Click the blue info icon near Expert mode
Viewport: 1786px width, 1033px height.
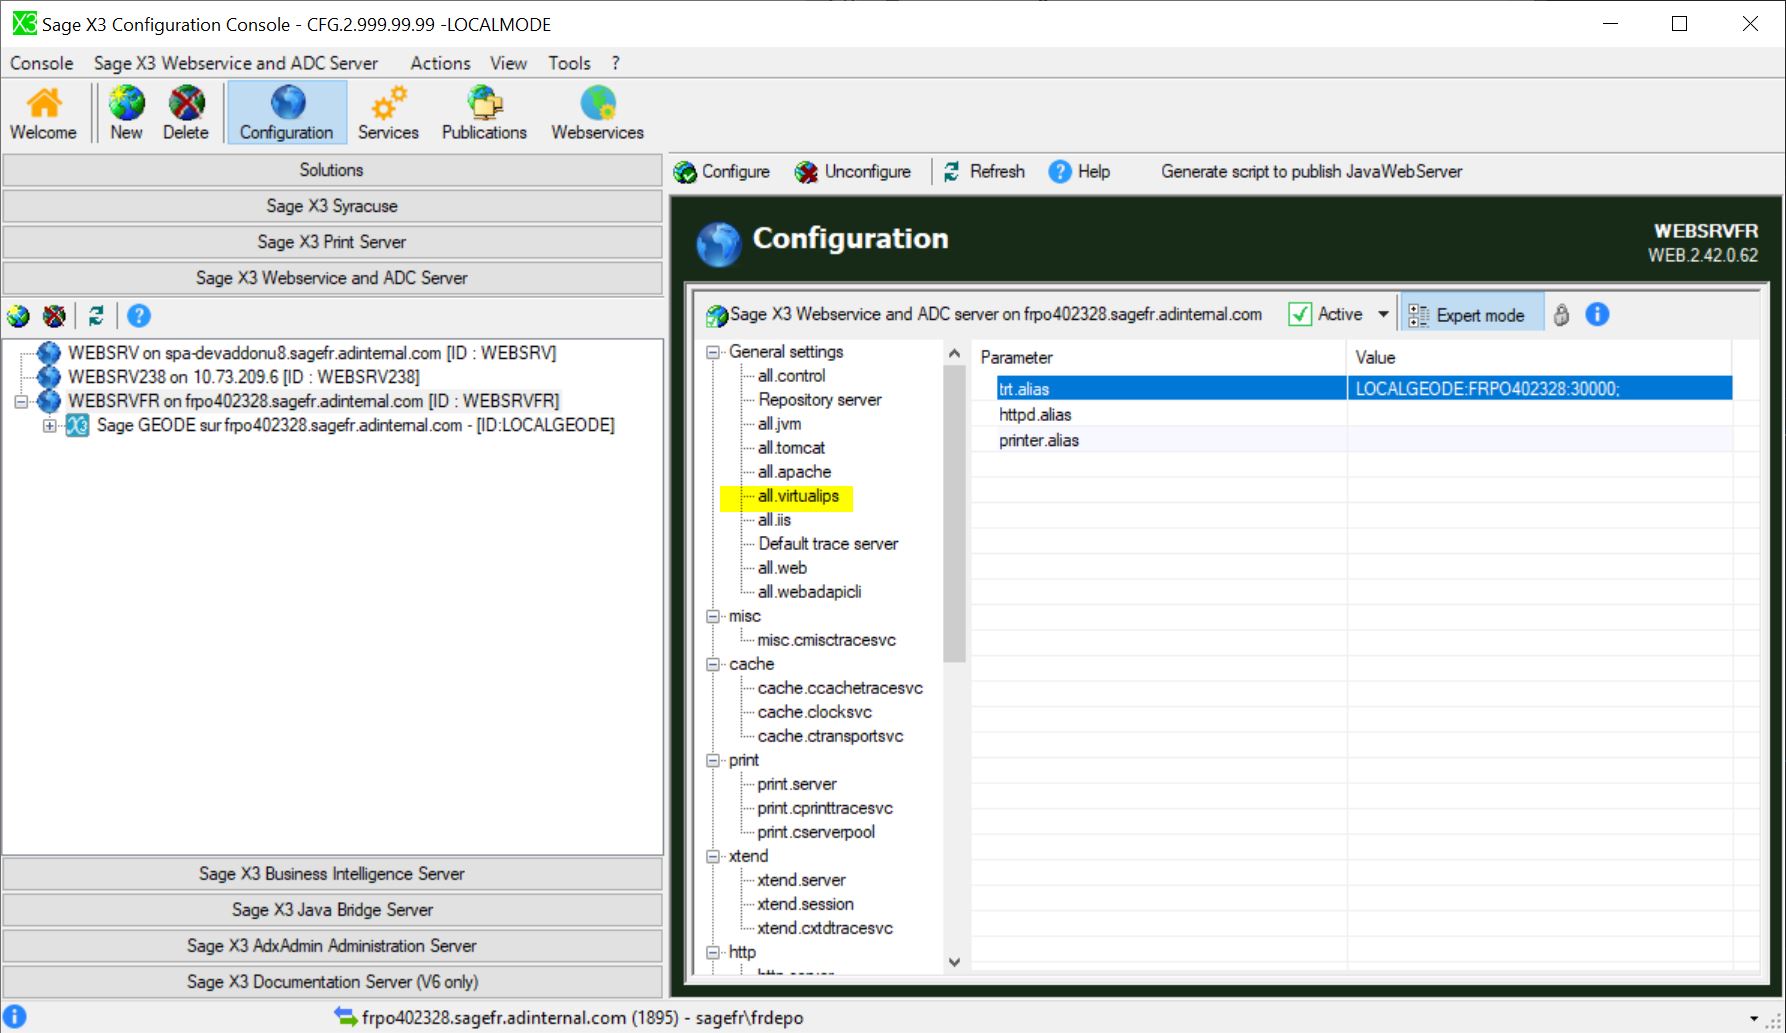(1597, 315)
